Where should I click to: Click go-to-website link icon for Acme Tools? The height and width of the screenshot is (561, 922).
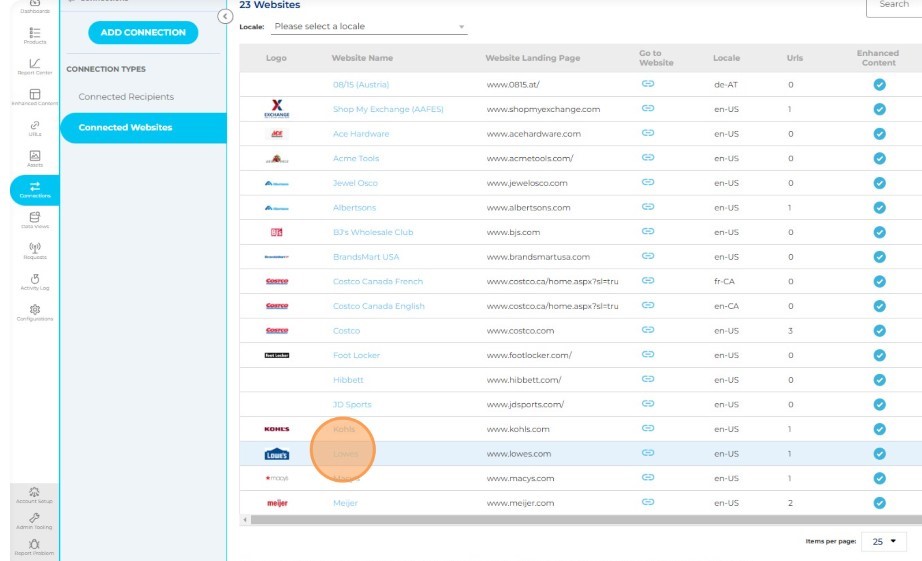[x=647, y=158]
